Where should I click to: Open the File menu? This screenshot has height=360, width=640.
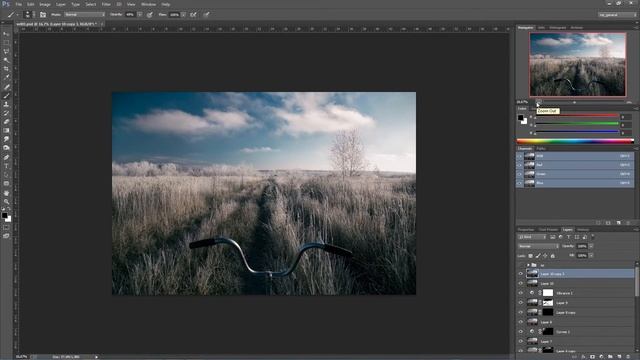19,4
